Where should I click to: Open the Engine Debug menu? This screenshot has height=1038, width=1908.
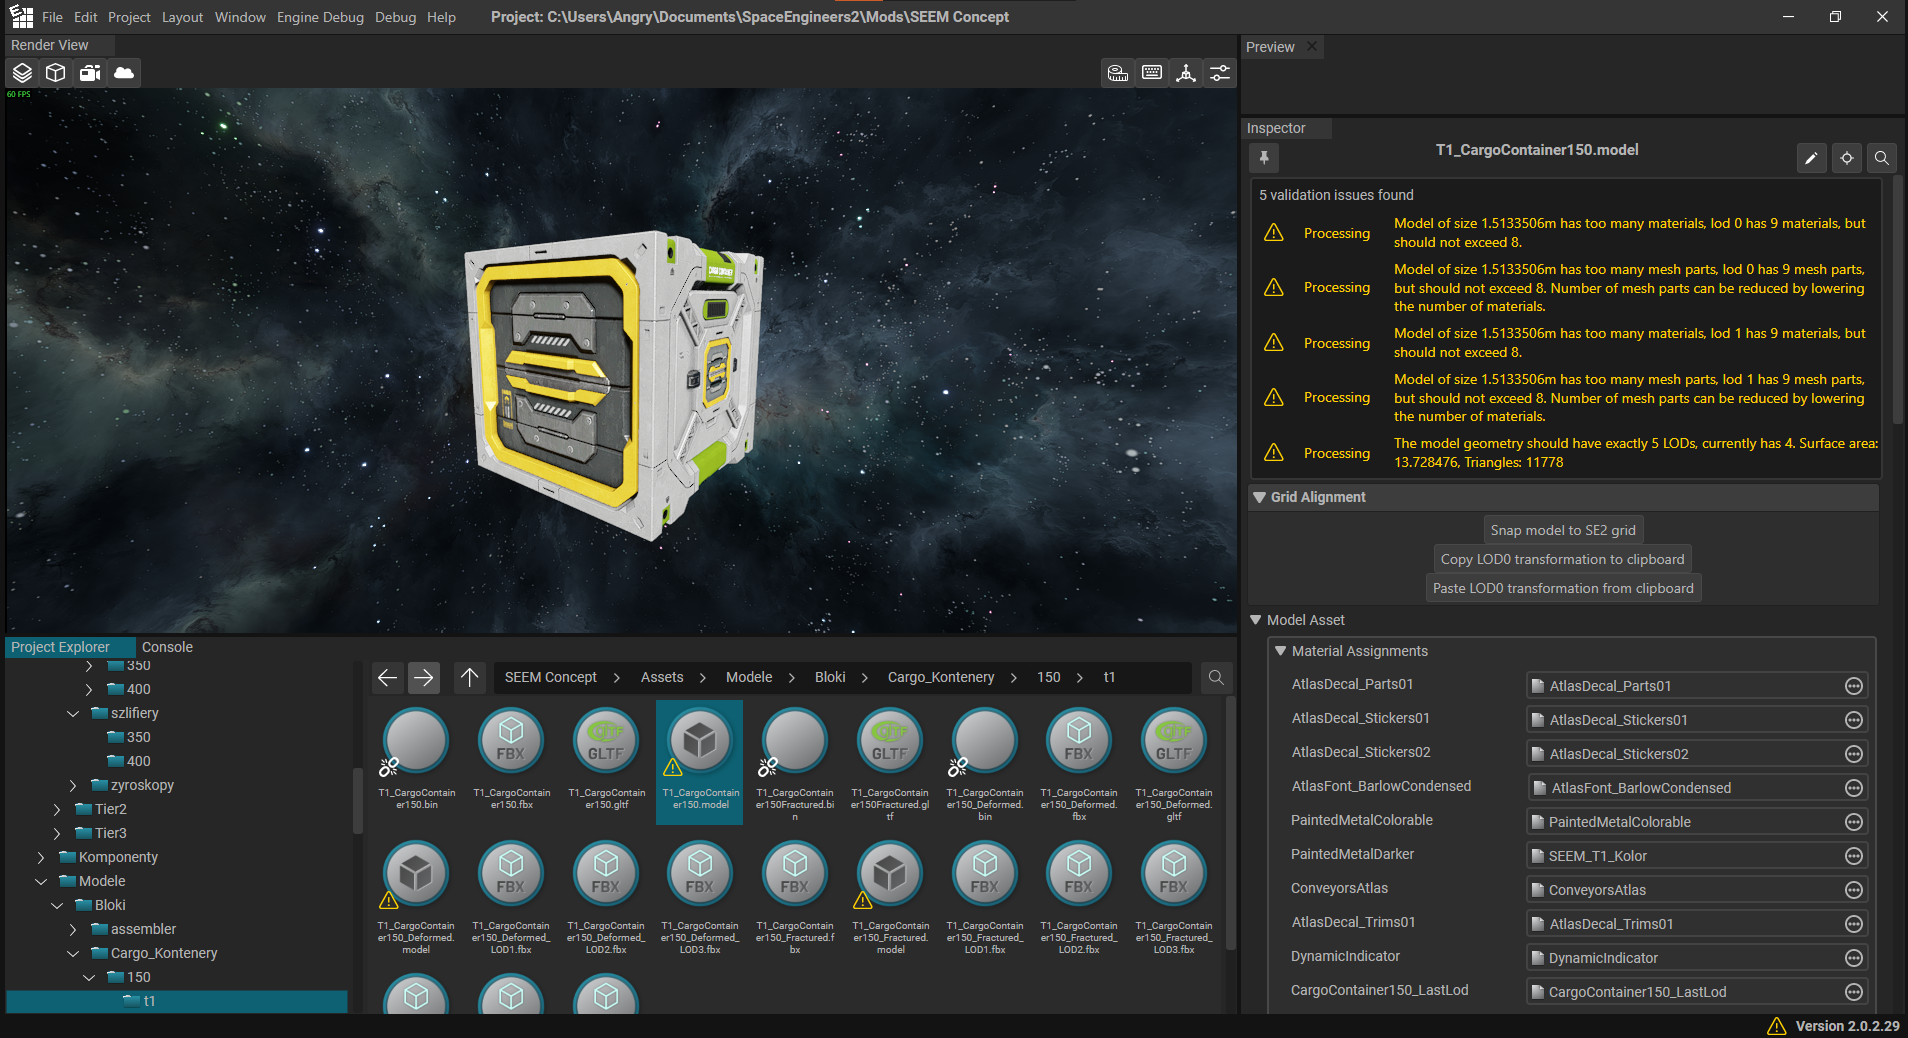[320, 17]
